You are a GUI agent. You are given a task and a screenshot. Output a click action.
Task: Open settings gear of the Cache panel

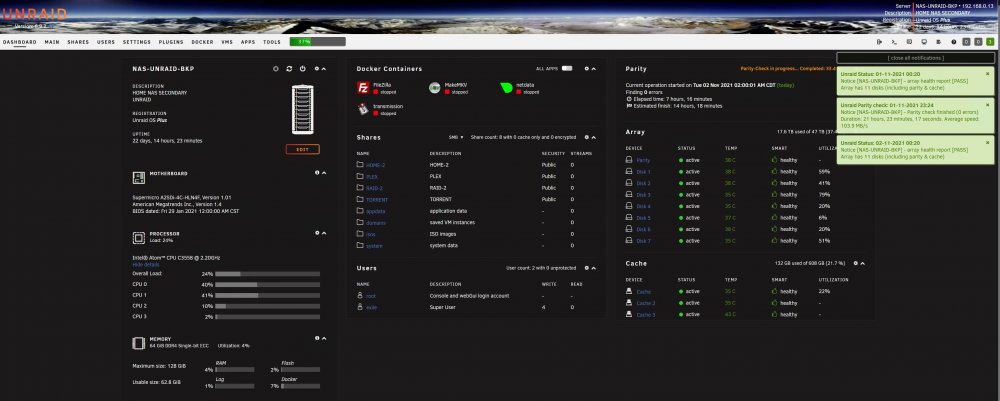click(856, 263)
